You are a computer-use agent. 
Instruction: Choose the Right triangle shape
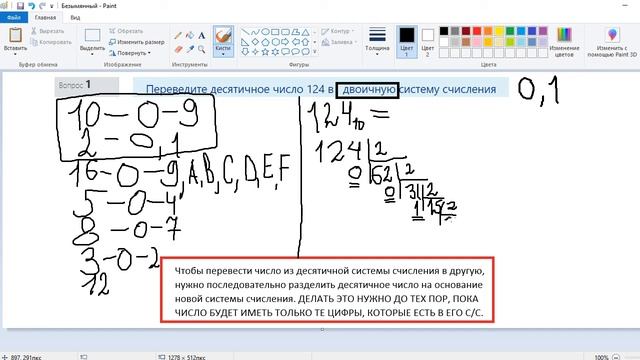pyautogui.click(x=245, y=42)
